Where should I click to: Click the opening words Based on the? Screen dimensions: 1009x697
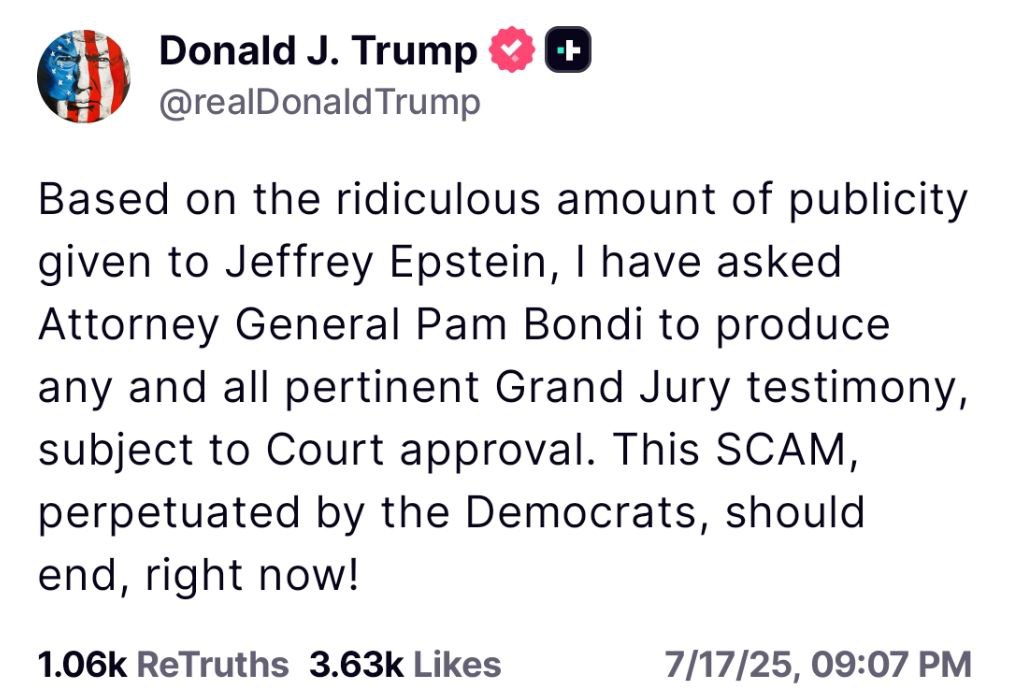pyautogui.click(x=180, y=199)
